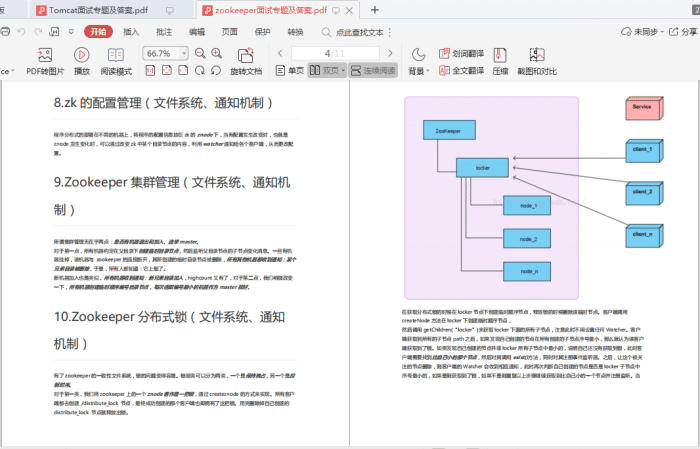
Task: Open the 转换 ribbon tab
Action: pos(296,32)
